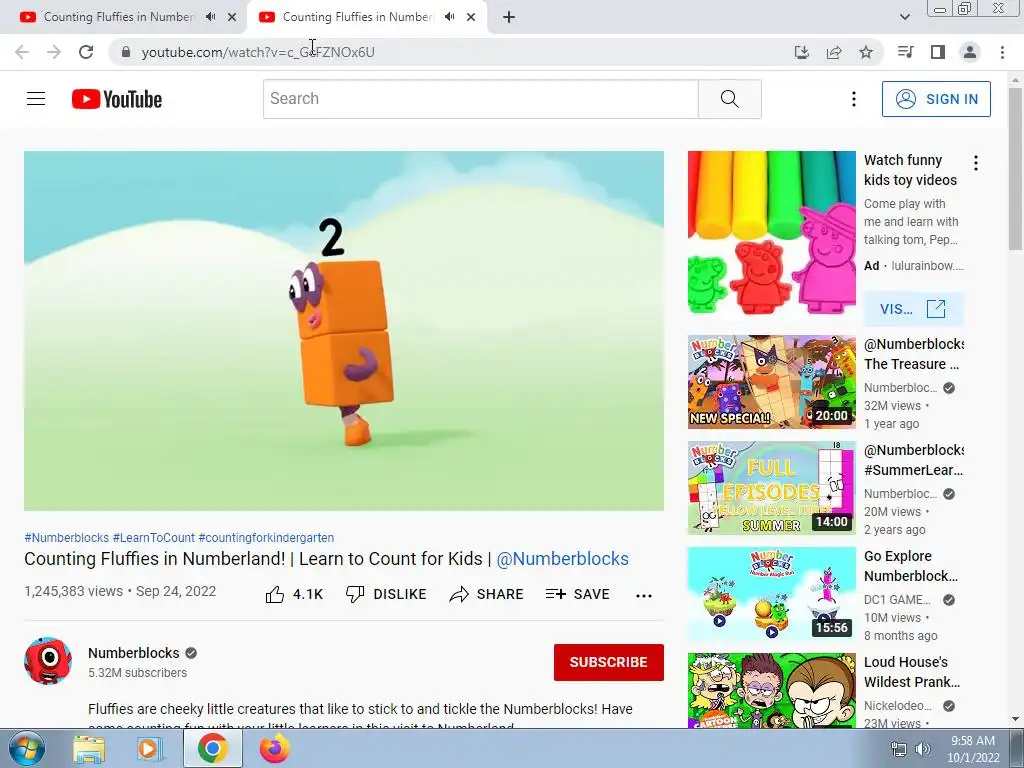Open 'Go Explore Numberblocks' video title

[911, 566]
